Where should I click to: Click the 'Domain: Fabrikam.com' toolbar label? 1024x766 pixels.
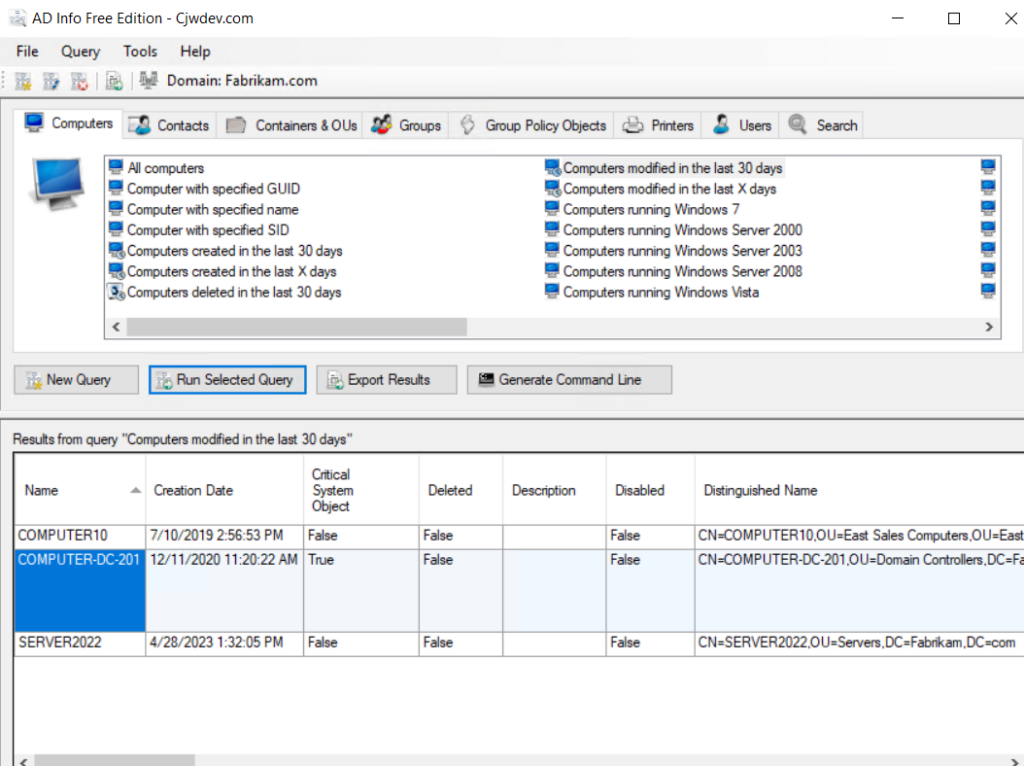pos(242,80)
